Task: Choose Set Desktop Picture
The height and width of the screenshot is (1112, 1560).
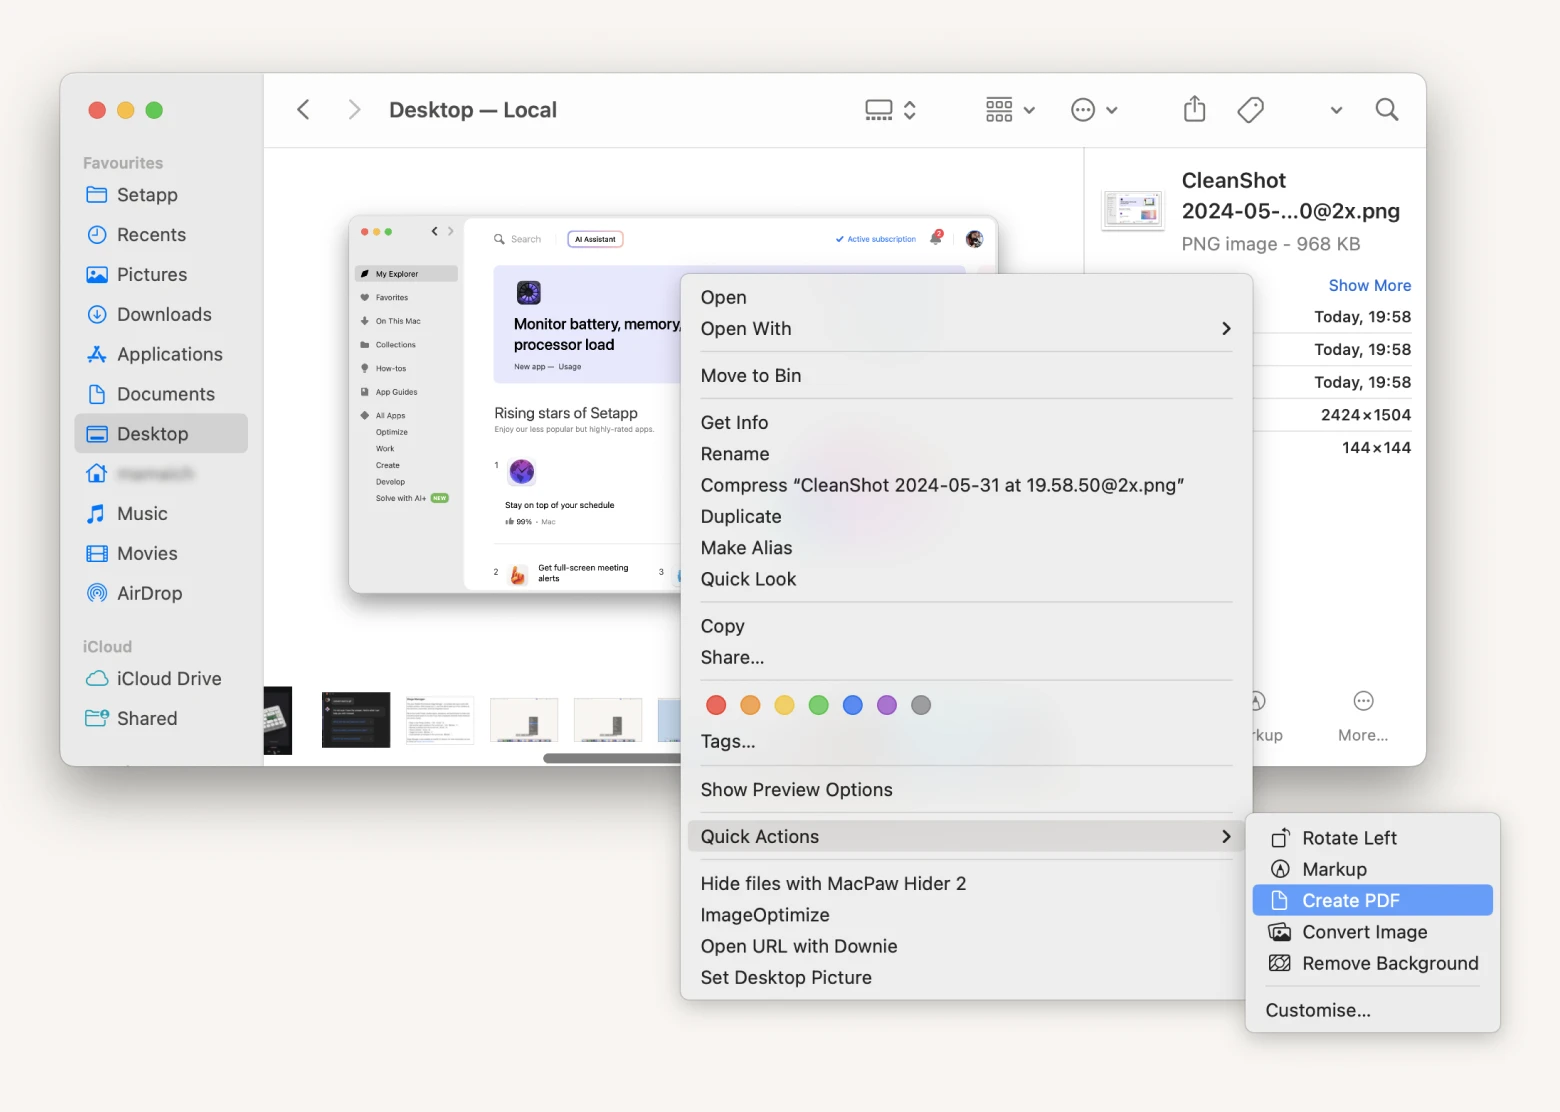Action: 966,978
